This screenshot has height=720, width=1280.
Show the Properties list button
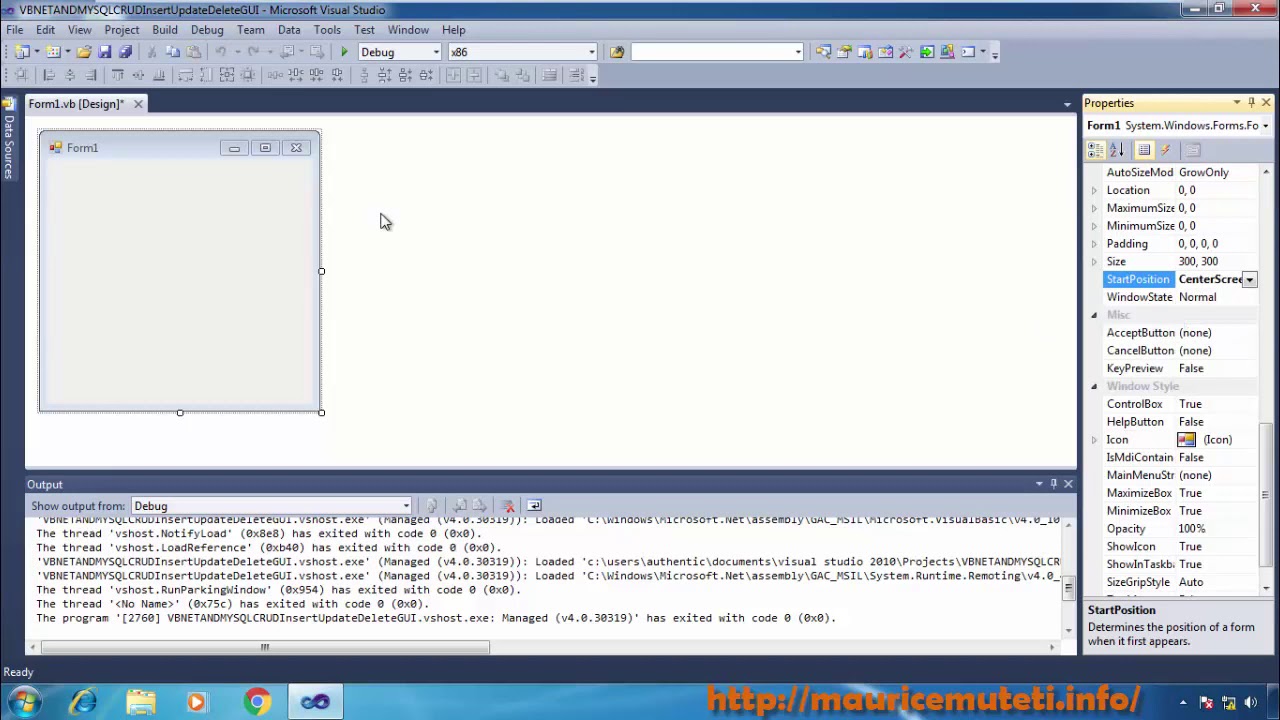[x=1144, y=150]
